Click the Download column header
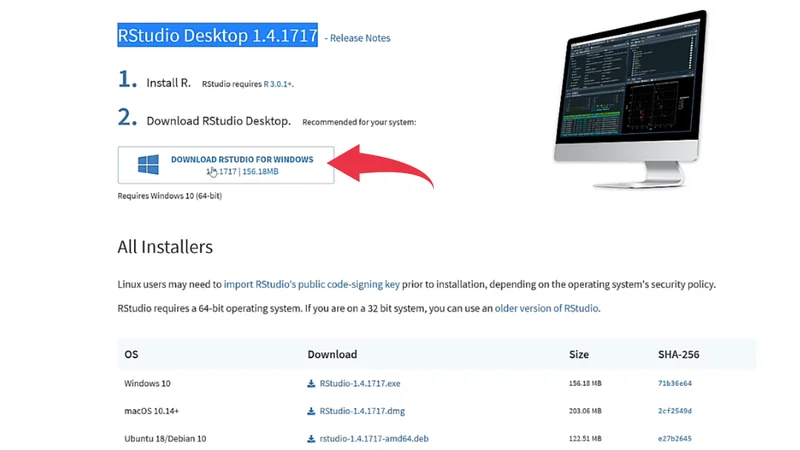This screenshot has height=450, width=800. click(332, 354)
